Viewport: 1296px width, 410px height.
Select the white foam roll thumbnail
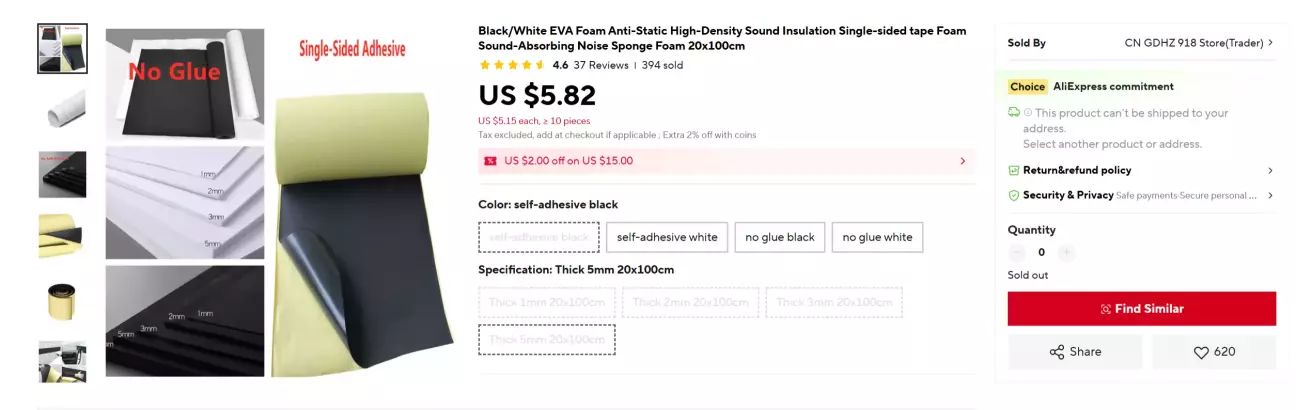click(x=62, y=110)
